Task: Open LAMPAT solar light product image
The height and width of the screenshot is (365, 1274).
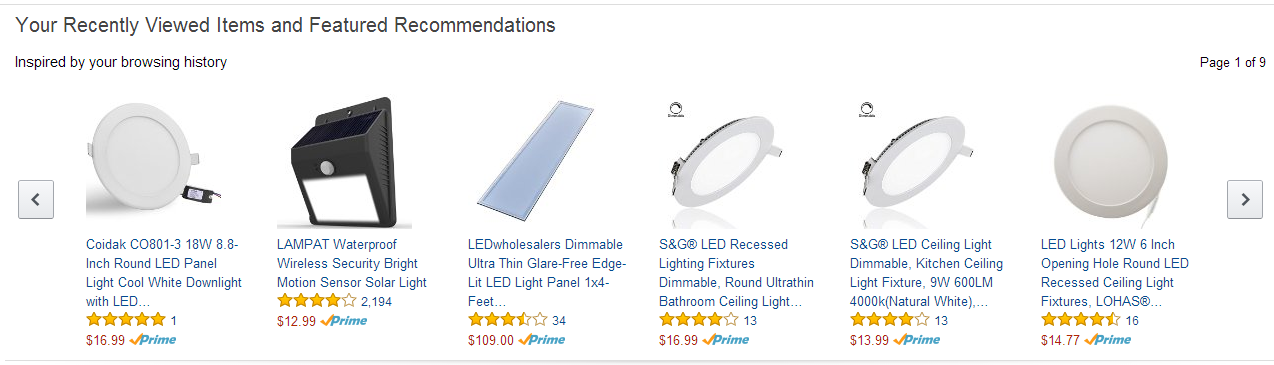Action: 336,163
